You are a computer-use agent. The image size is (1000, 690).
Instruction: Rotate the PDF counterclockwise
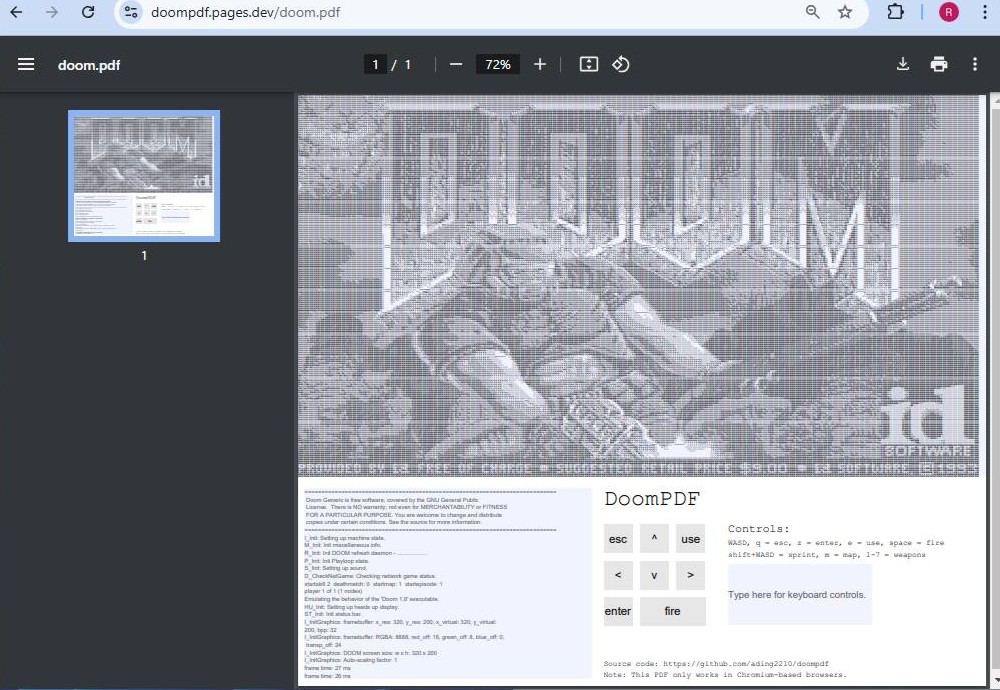pos(621,64)
